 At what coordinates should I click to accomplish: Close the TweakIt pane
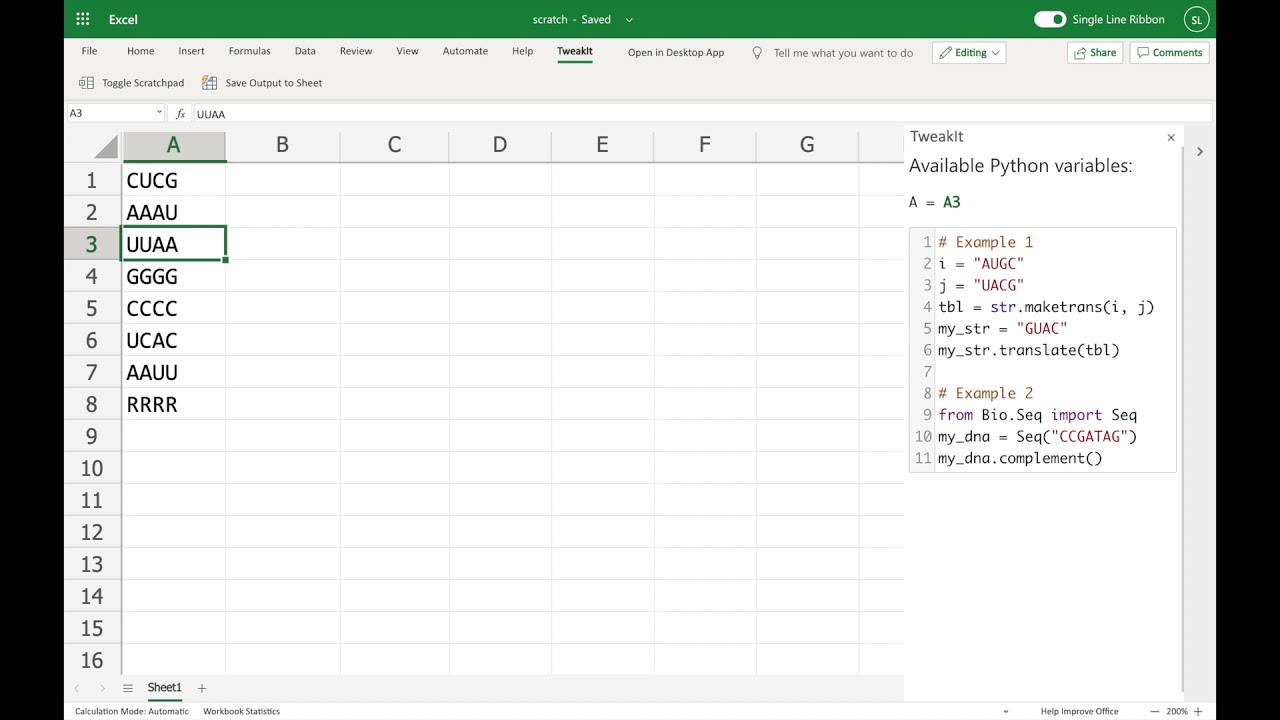(1171, 137)
